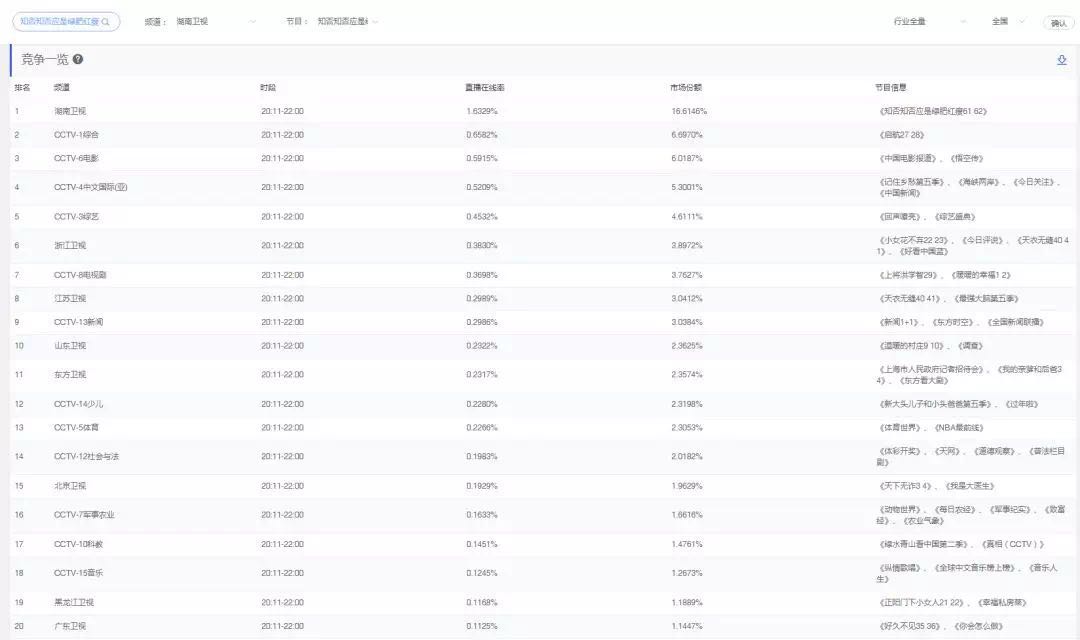
Task: Click the CCTV-6电影 channel name
Action: tap(76, 158)
